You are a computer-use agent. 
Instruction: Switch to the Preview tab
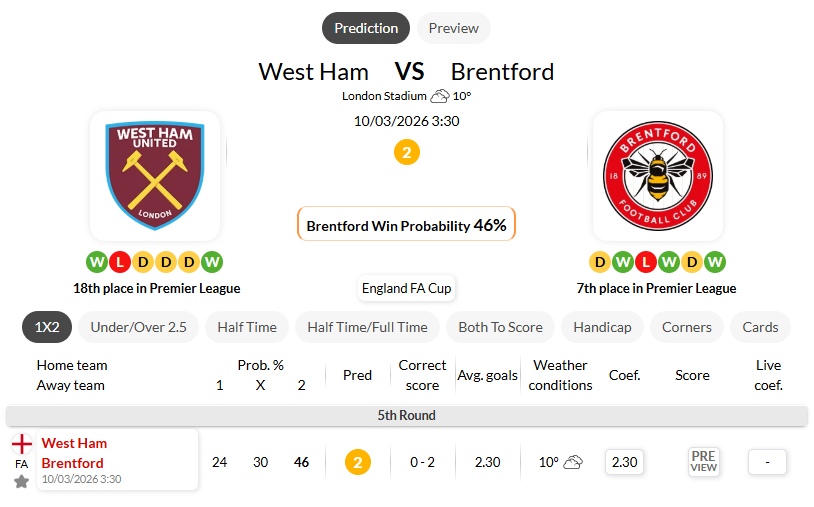click(x=454, y=28)
